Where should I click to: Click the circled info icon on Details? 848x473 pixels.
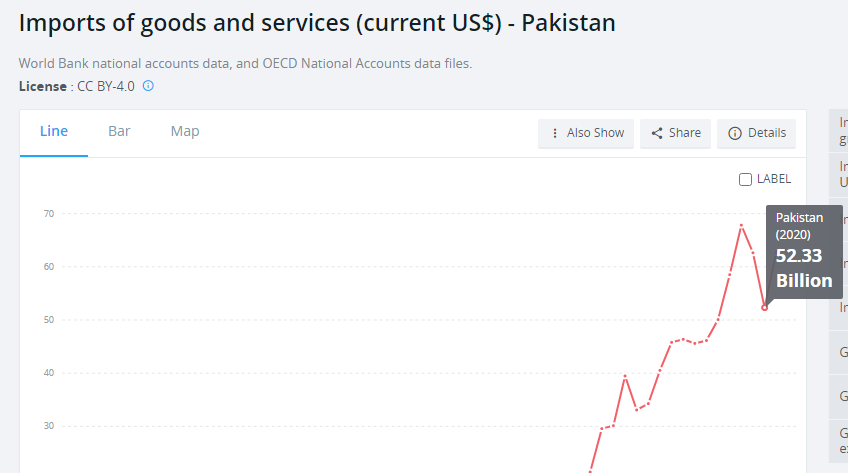734,133
